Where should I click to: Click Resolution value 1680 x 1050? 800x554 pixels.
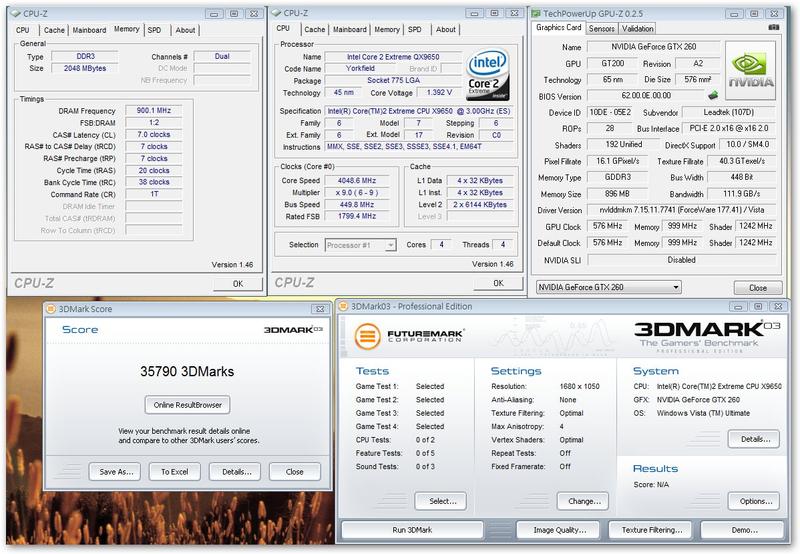point(579,386)
